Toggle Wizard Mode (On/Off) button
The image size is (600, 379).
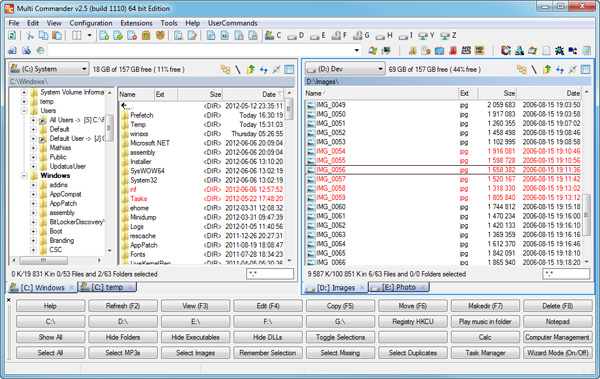tap(558, 353)
